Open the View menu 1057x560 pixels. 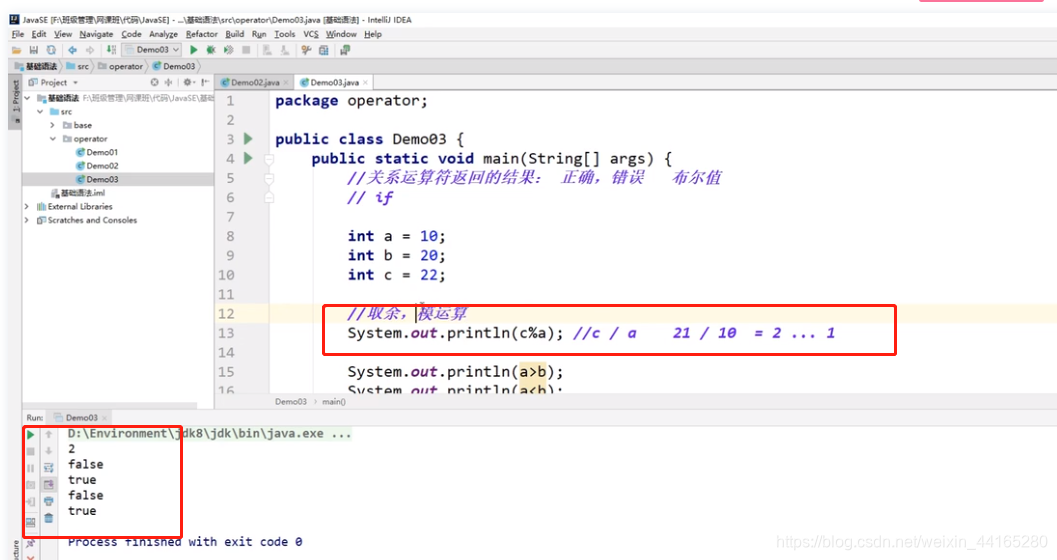(x=63, y=34)
